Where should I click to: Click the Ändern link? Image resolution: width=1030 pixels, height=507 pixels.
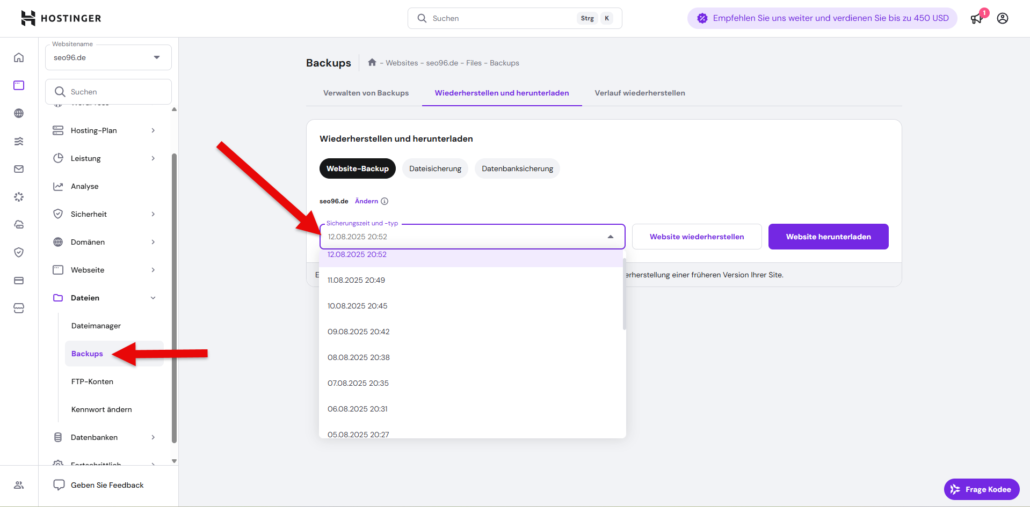pyautogui.click(x=366, y=202)
